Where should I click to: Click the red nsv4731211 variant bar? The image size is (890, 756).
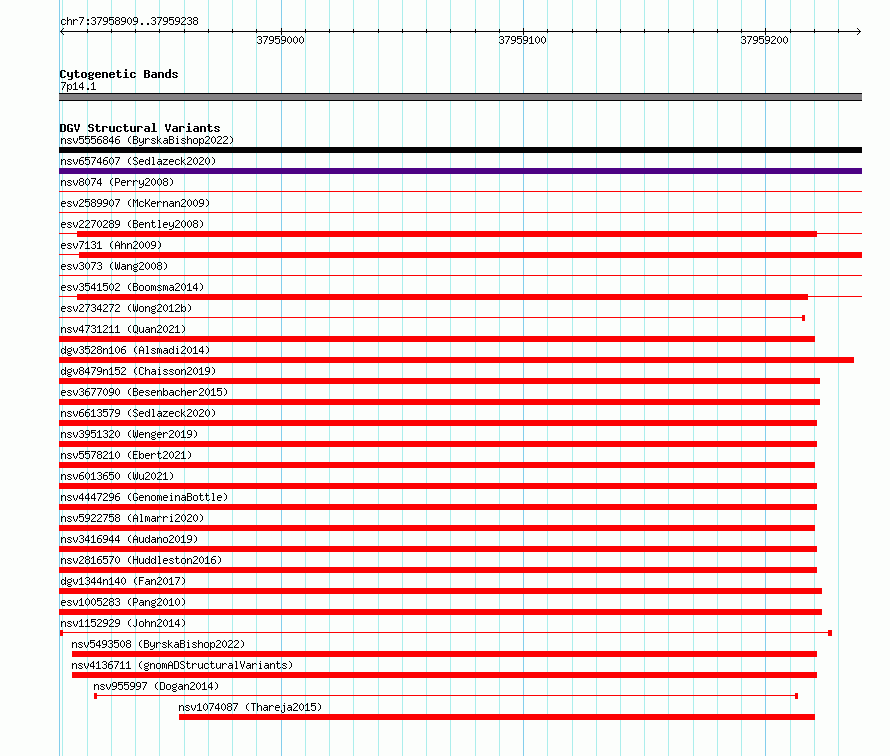click(x=437, y=339)
